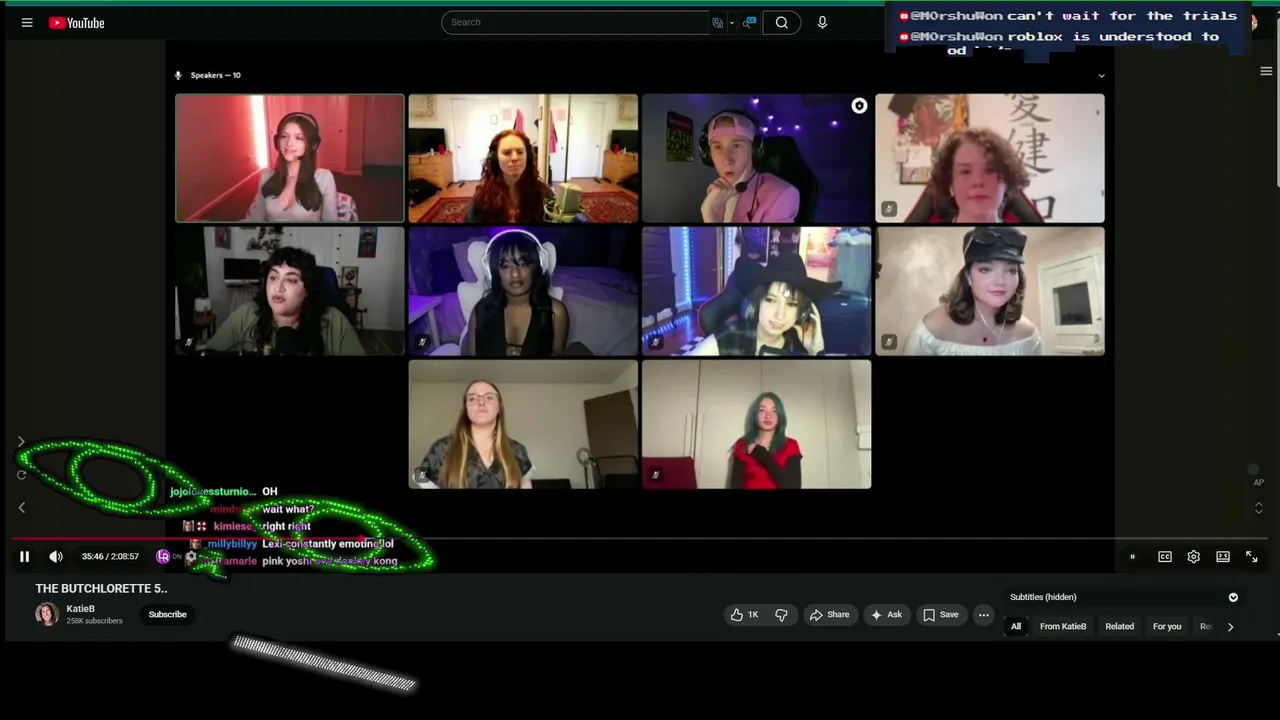Click the gear icon next to LR toggle
This screenshot has width=1280, height=720.
click(x=191, y=557)
